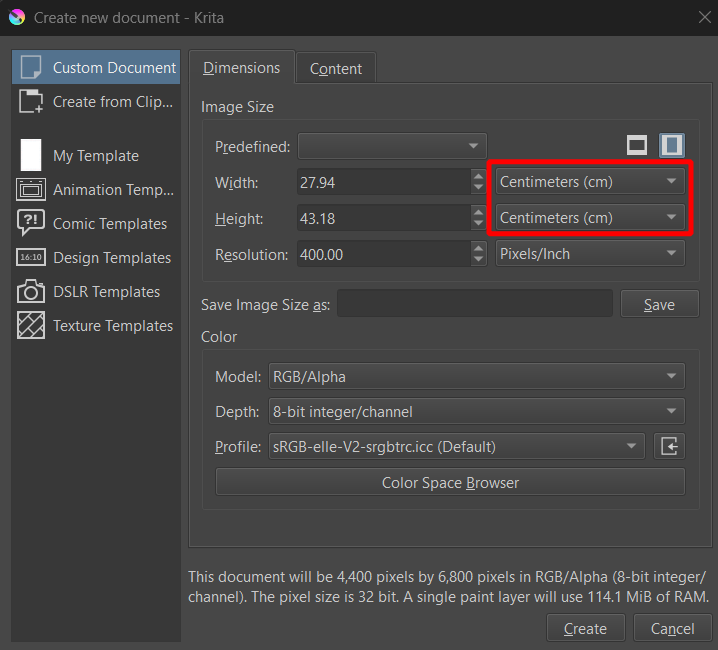This screenshot has width=718, height=650.
Task: Pick DSLR Templates camera icon
Action: coord(31,292)
